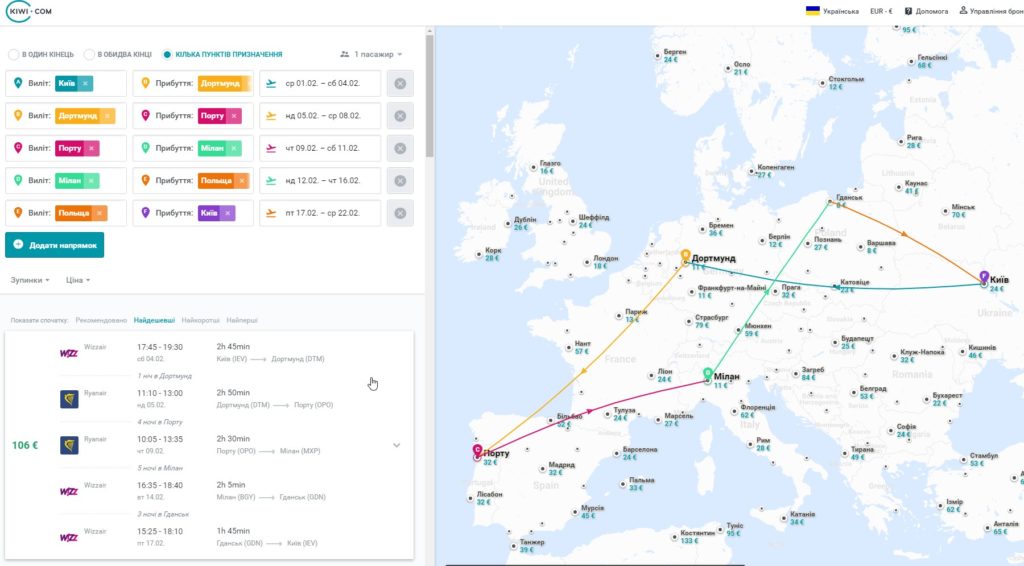The width and height of the screenshot is (1024, 566).
Task: Open the 1 пасажир dropdown
Action: click(x=371, y=54)
